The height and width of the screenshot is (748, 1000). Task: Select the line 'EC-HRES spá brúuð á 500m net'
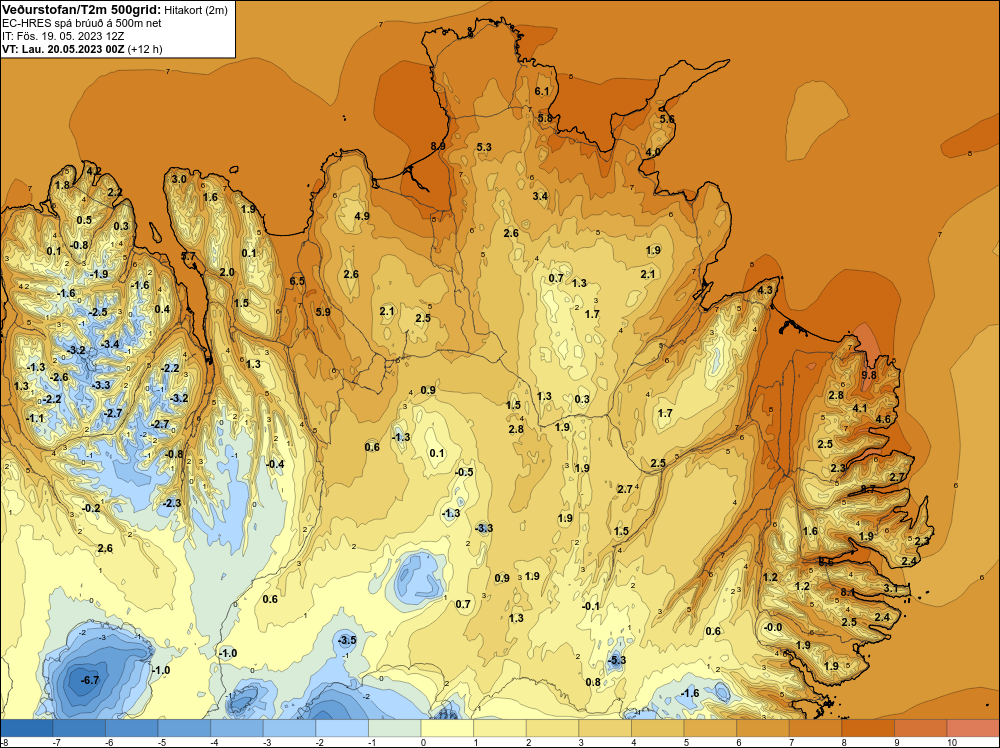82,23
